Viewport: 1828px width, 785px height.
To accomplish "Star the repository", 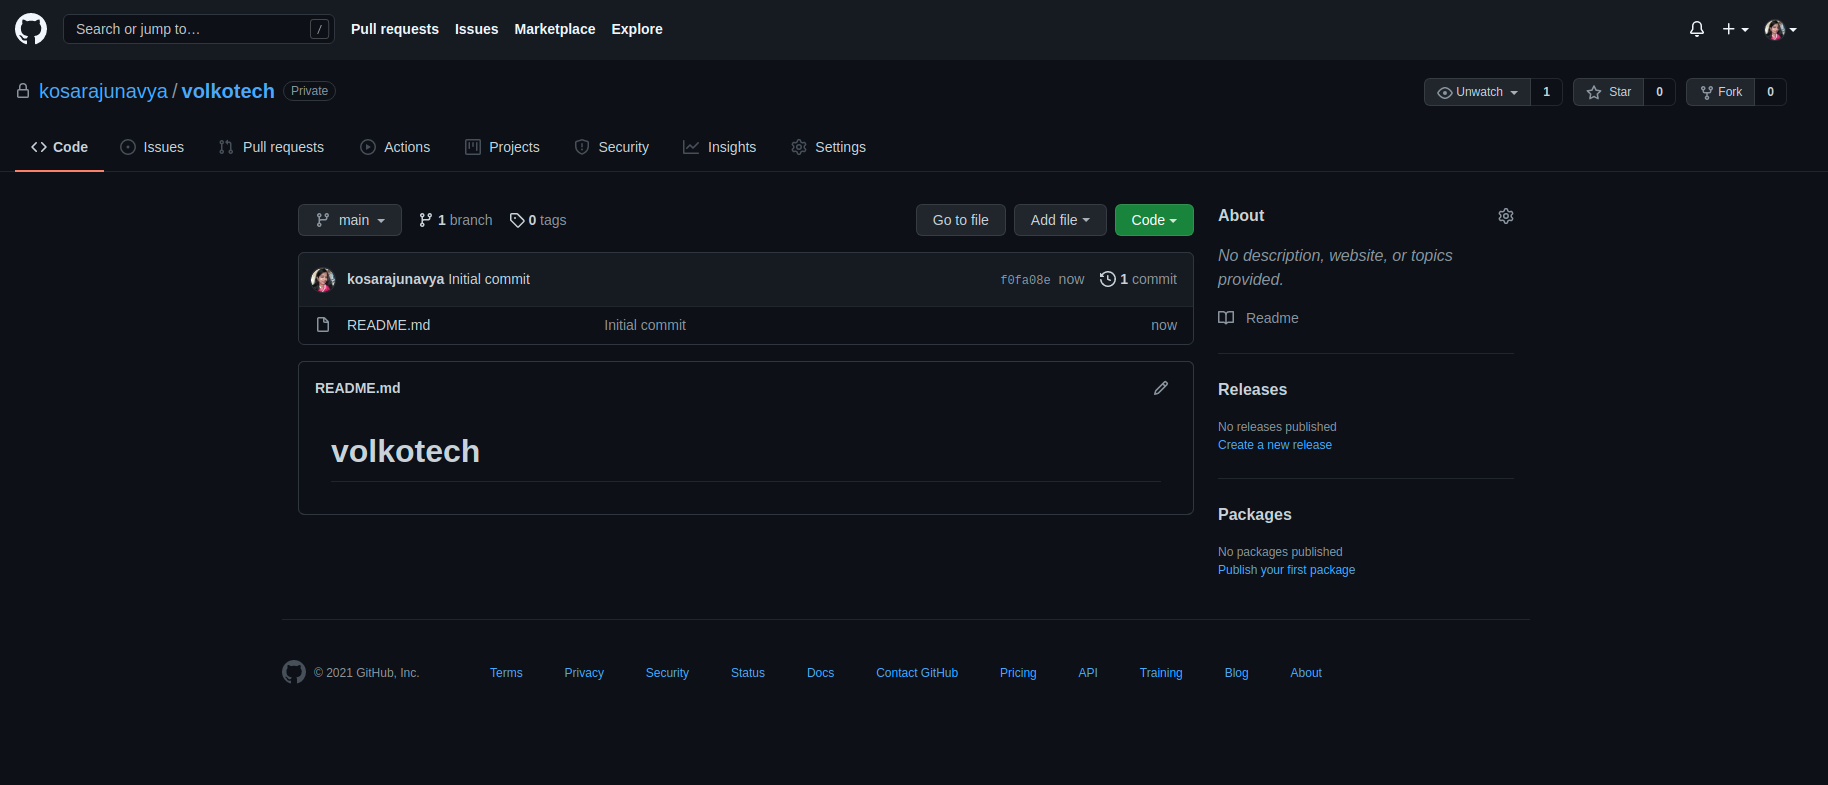I will [1608, 92].
